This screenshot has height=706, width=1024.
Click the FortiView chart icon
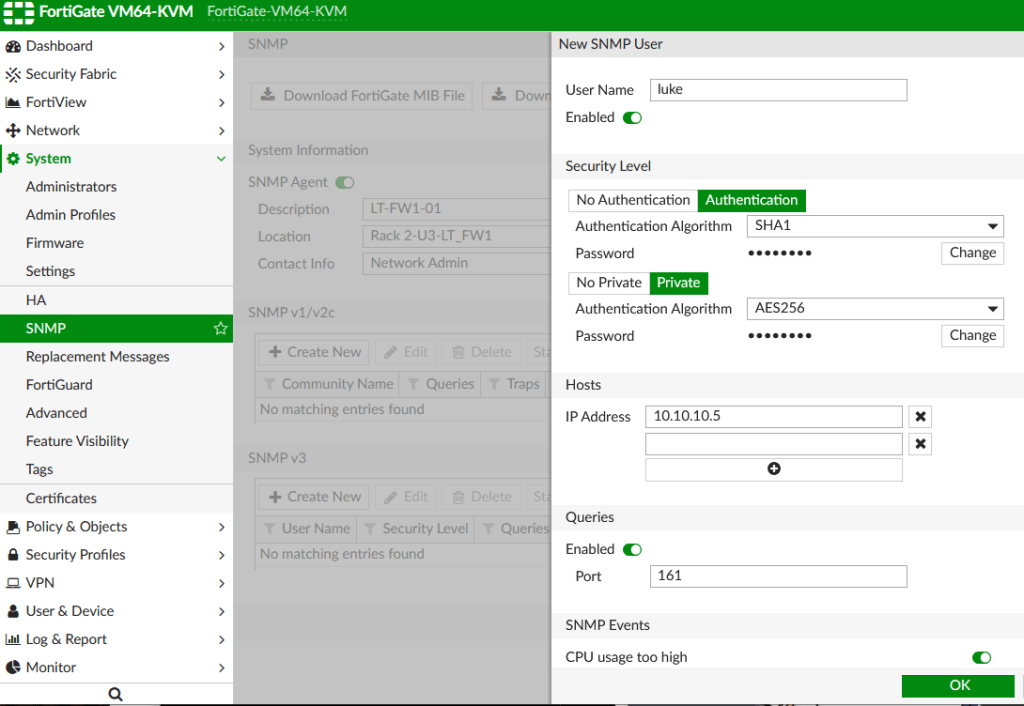click(12, 103)
